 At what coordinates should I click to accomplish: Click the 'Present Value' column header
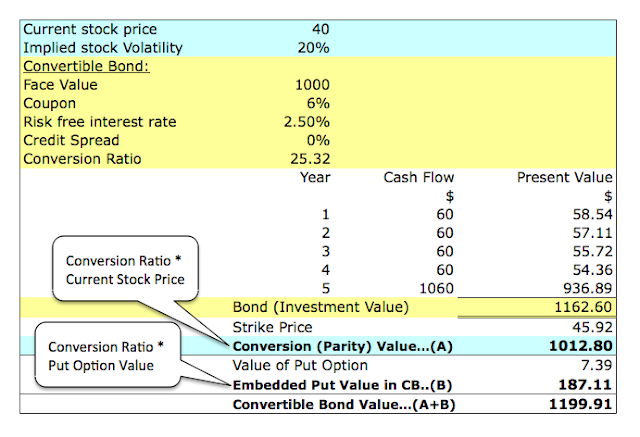pyautogui.click(x=565, y=177)
